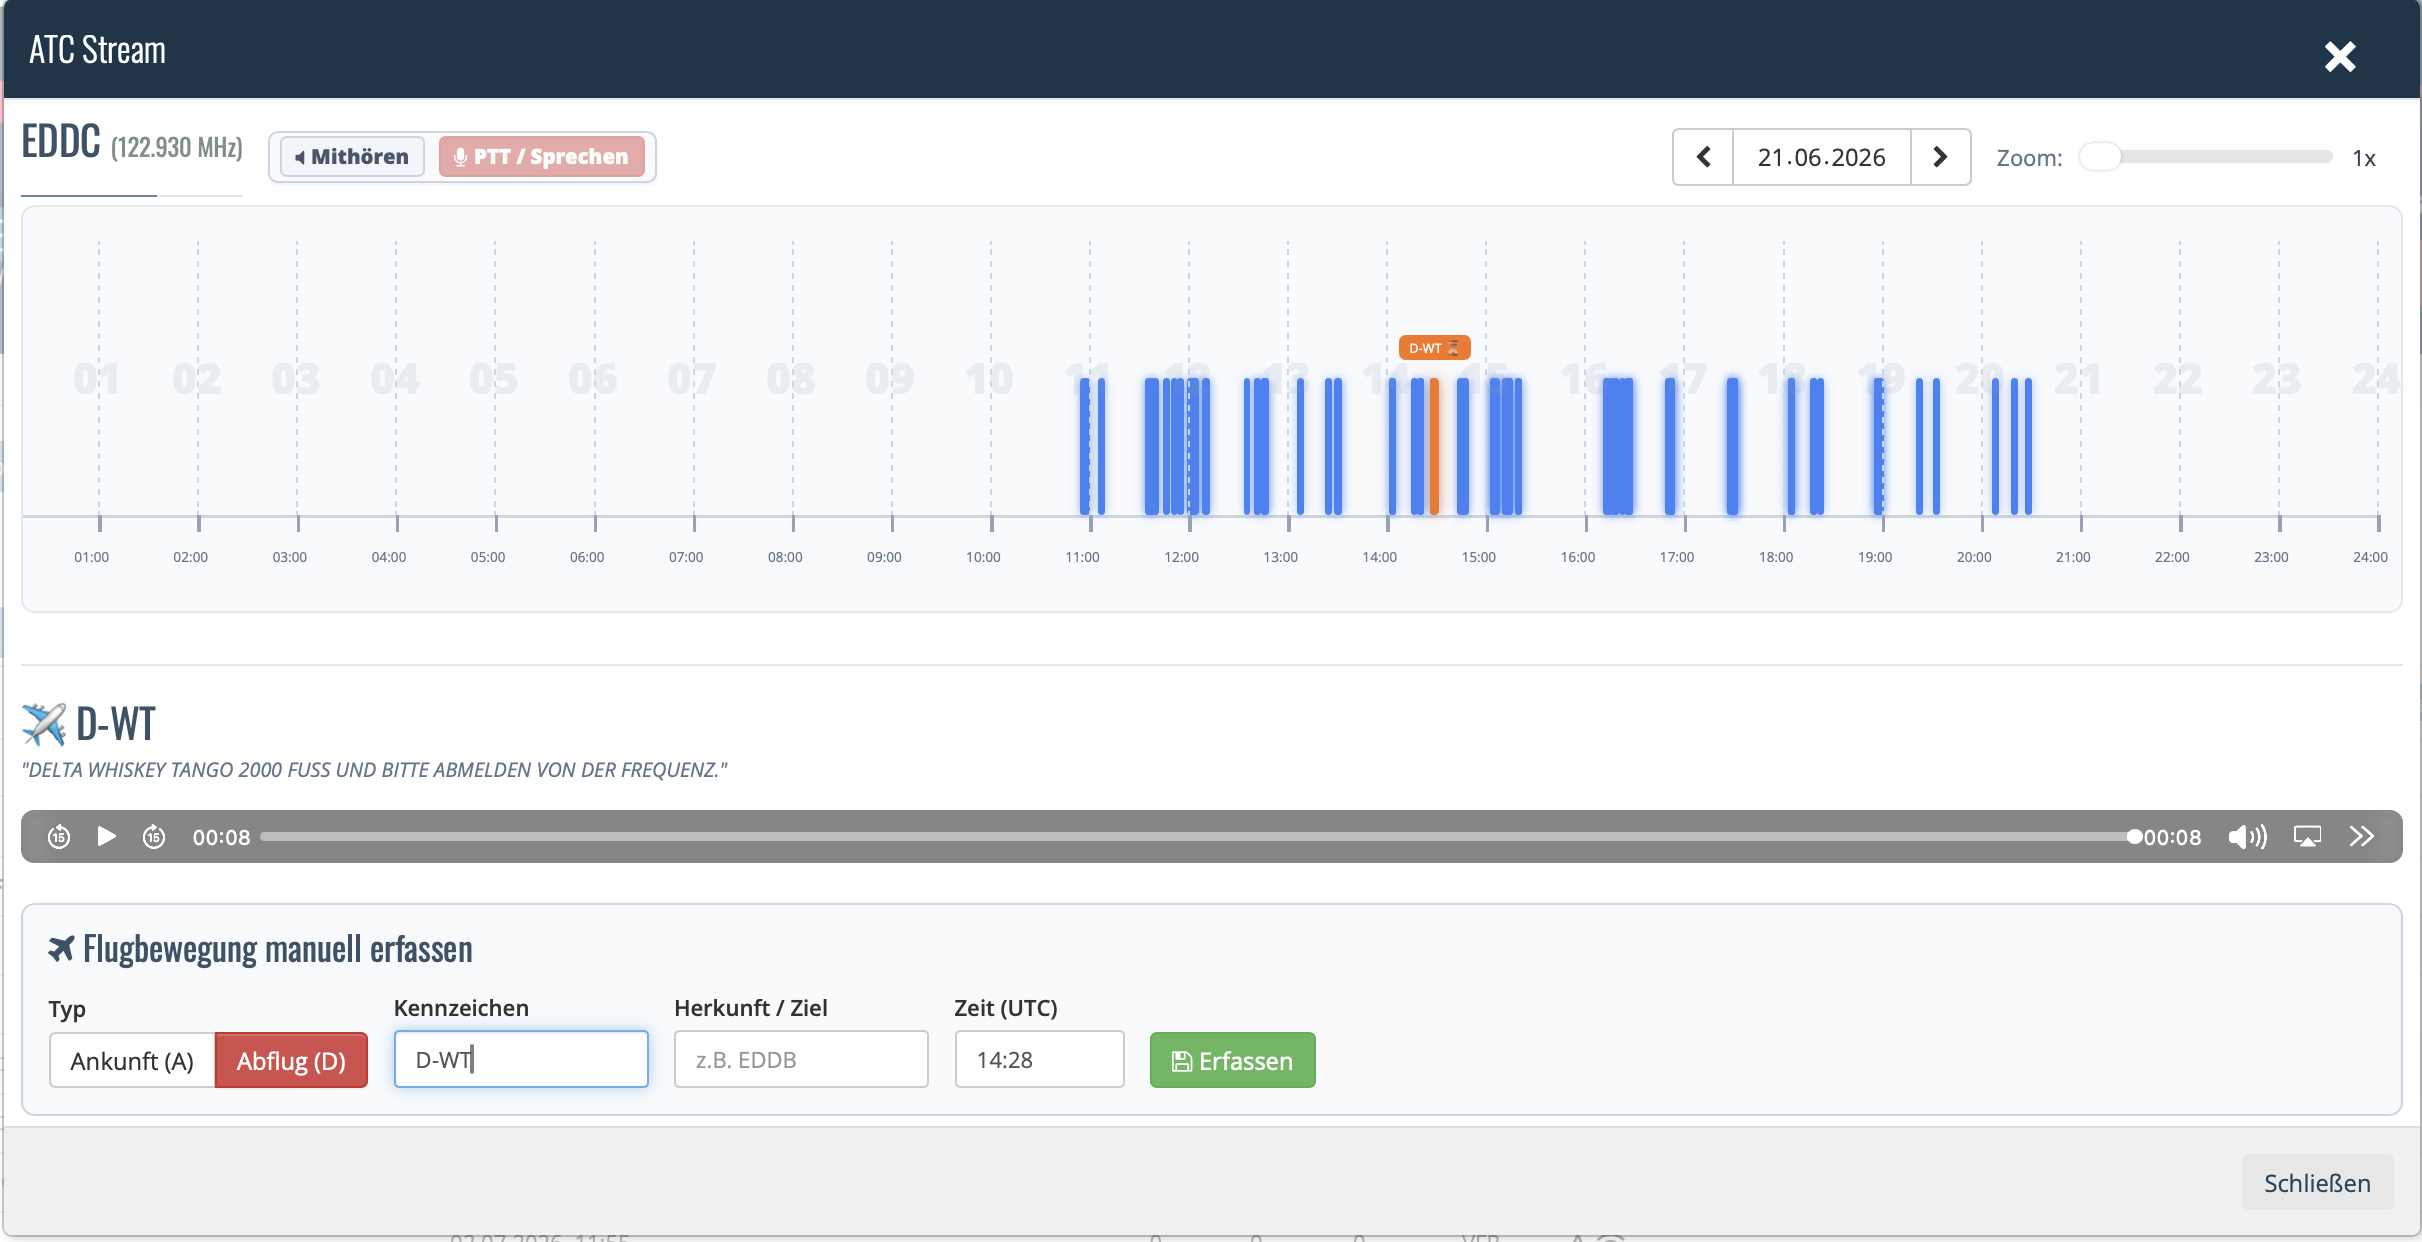
Task: Open AirPlay output options
Action: tap(2307, 837)
